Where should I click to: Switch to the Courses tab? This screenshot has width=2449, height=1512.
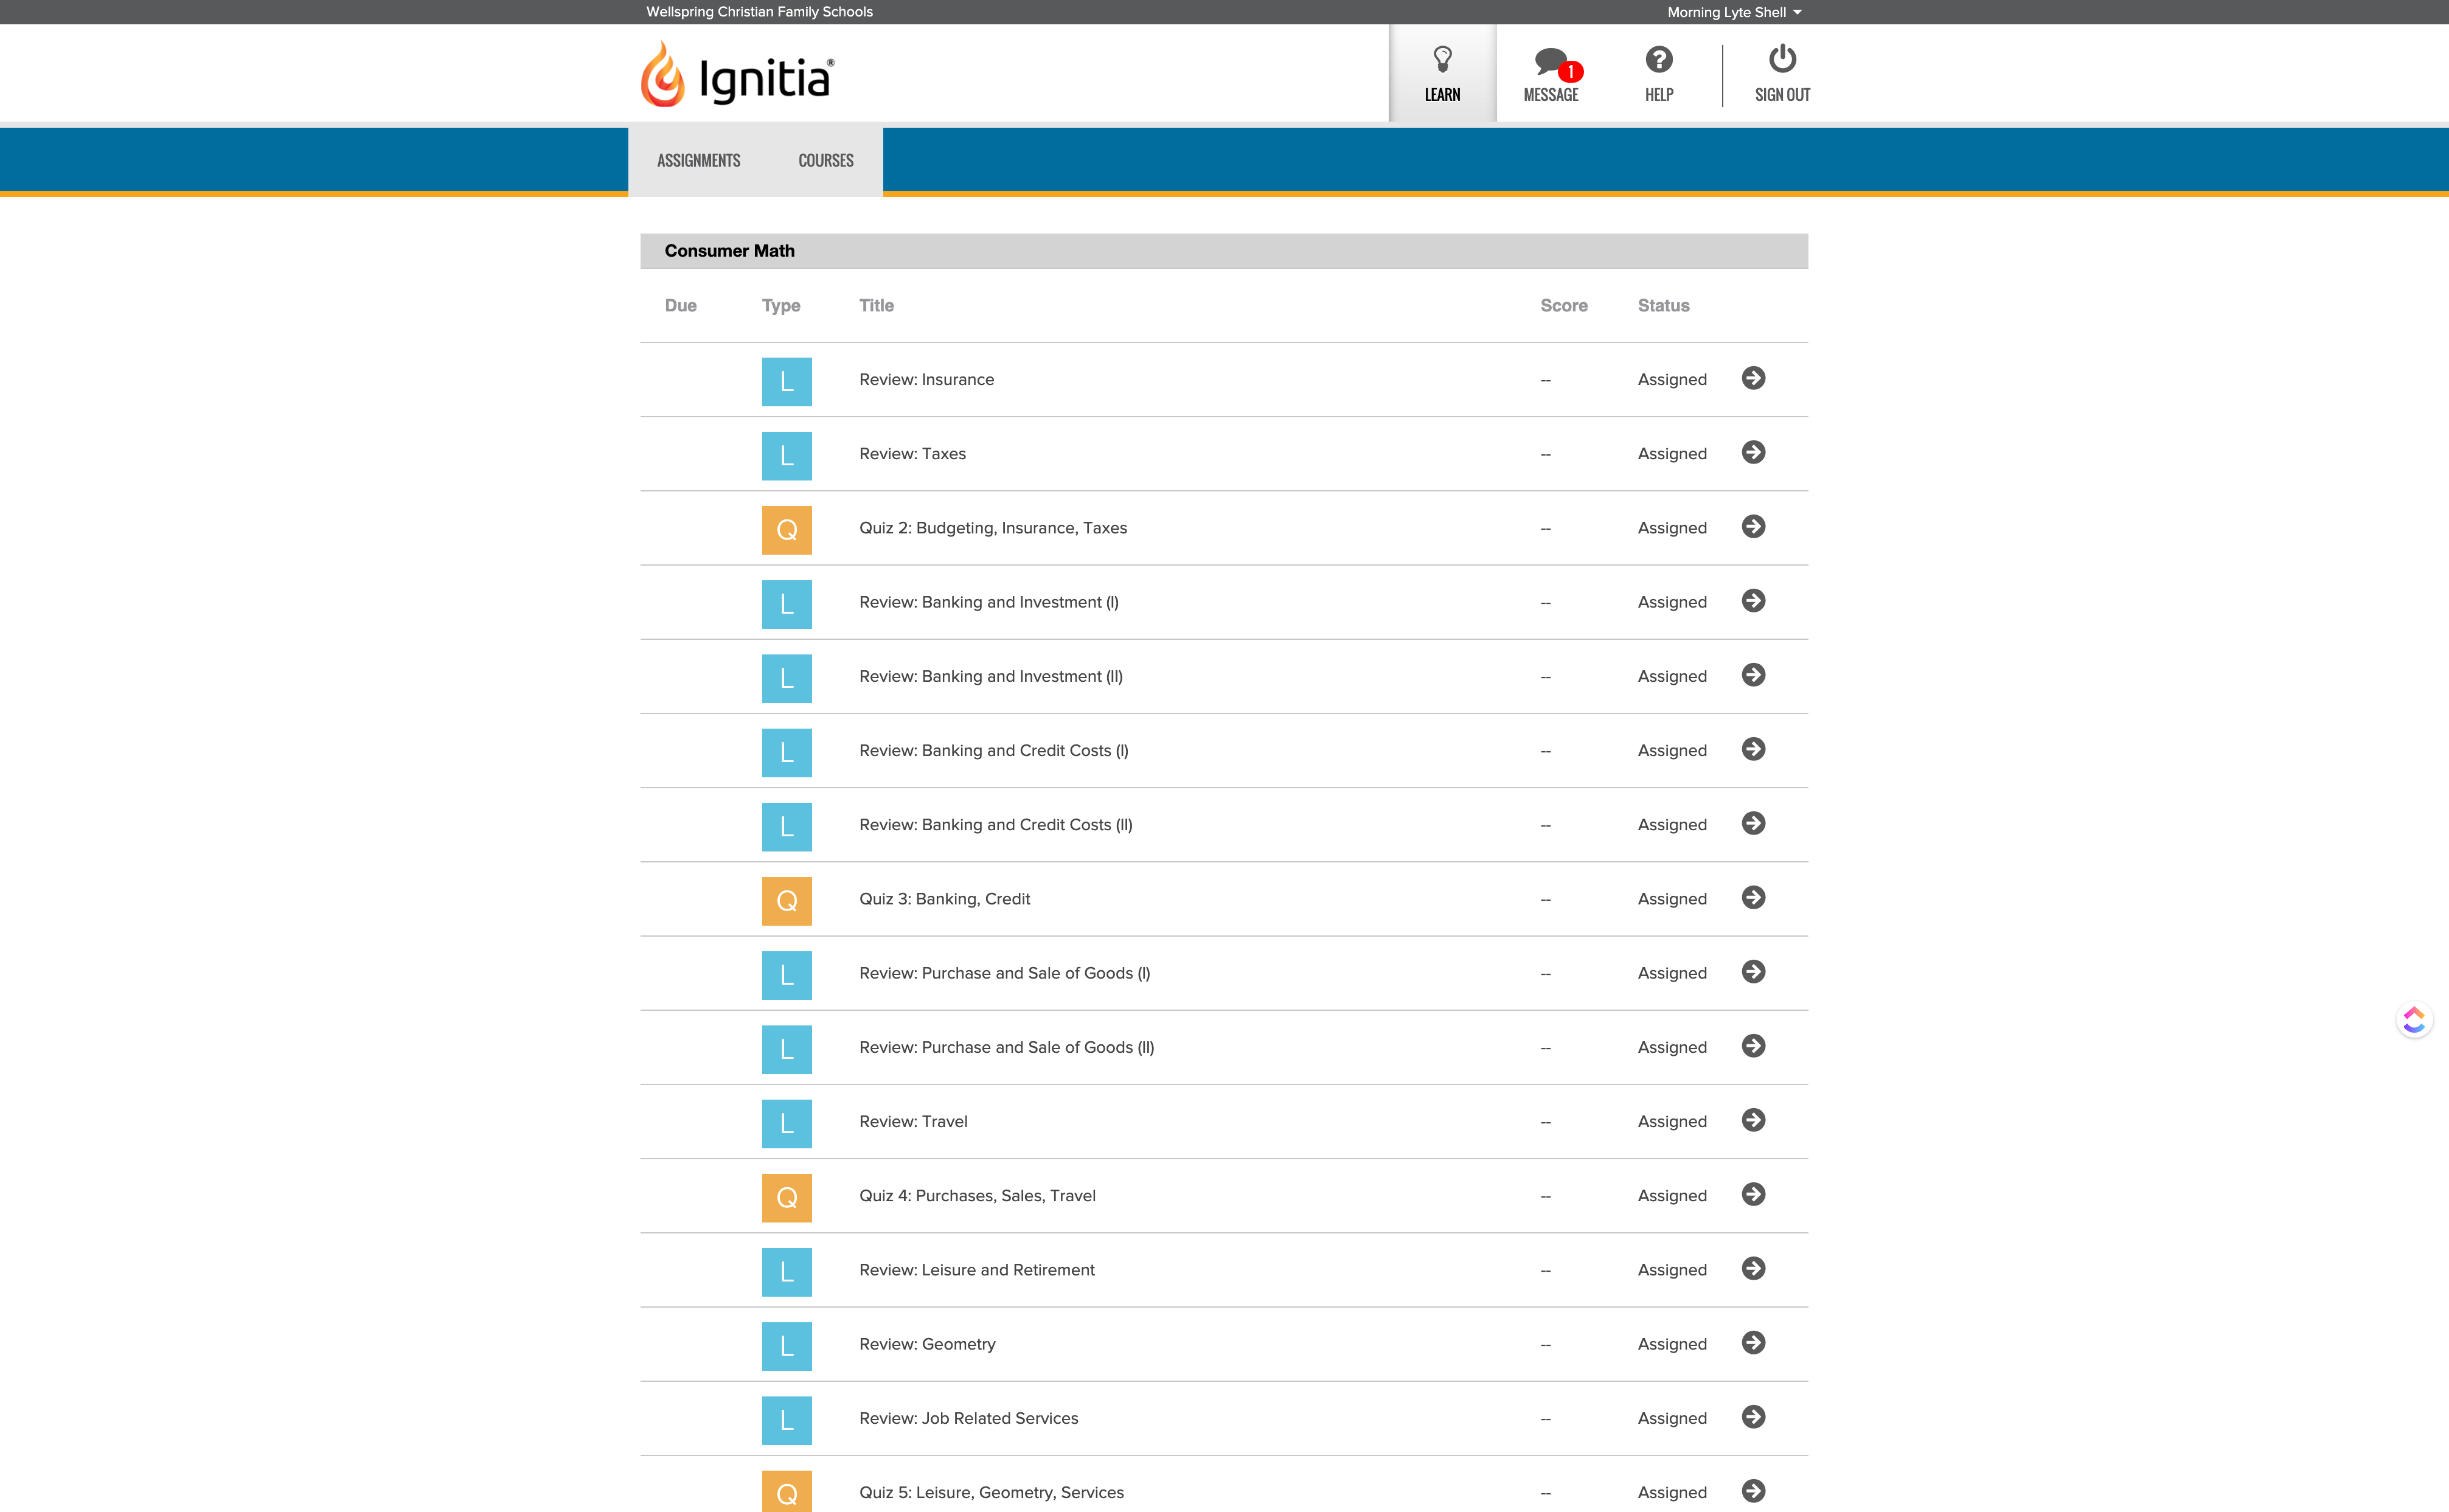pyautogui.click(x=826, y=160)
